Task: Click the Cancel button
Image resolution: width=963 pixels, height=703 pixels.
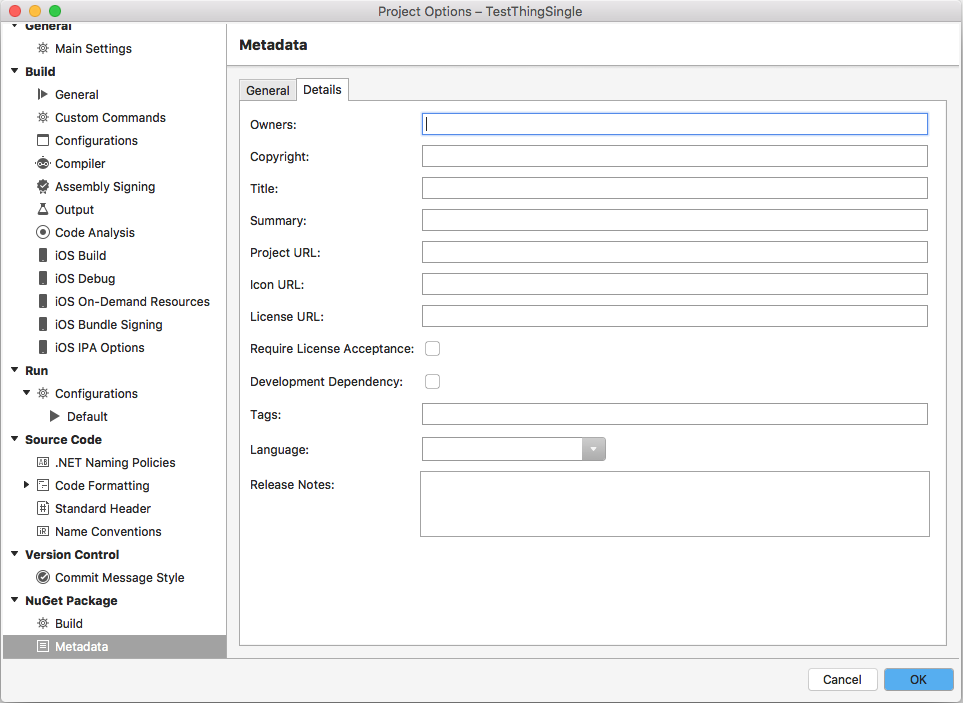Action: coord(842,679)
